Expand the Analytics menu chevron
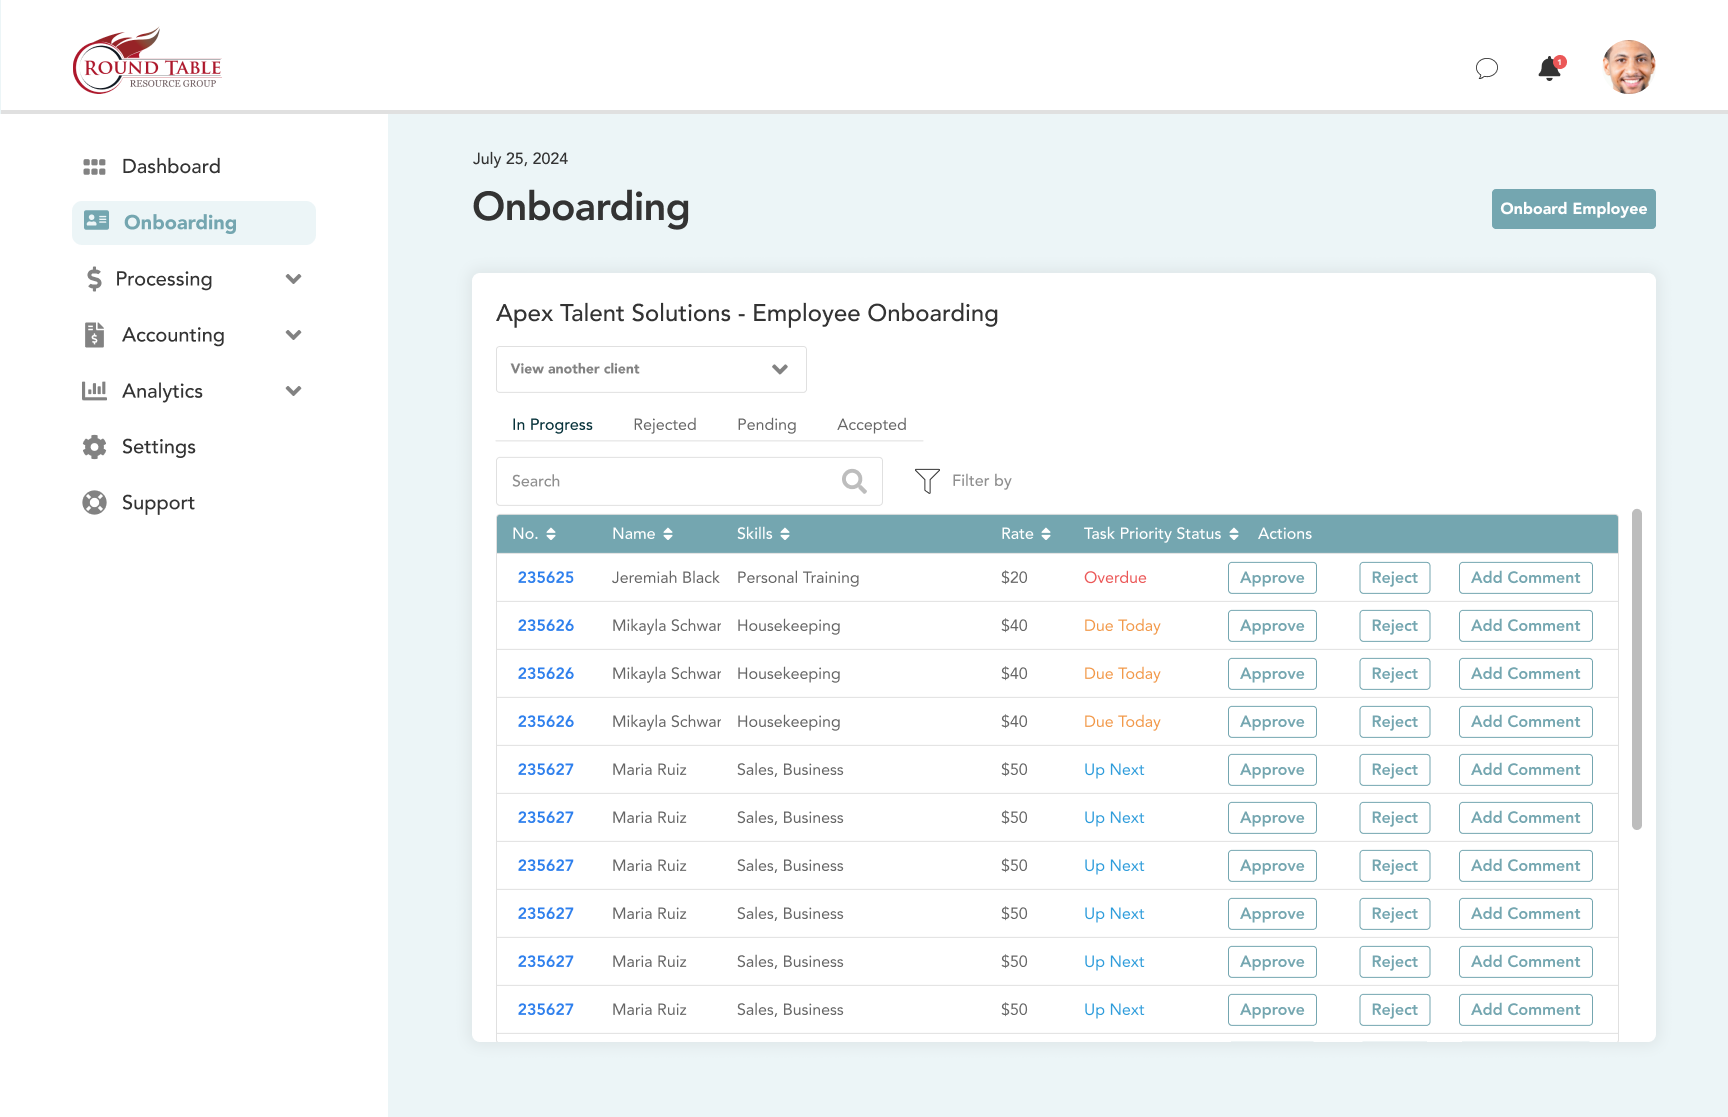The image size is (1728, 1117). [x=293, y=391]
